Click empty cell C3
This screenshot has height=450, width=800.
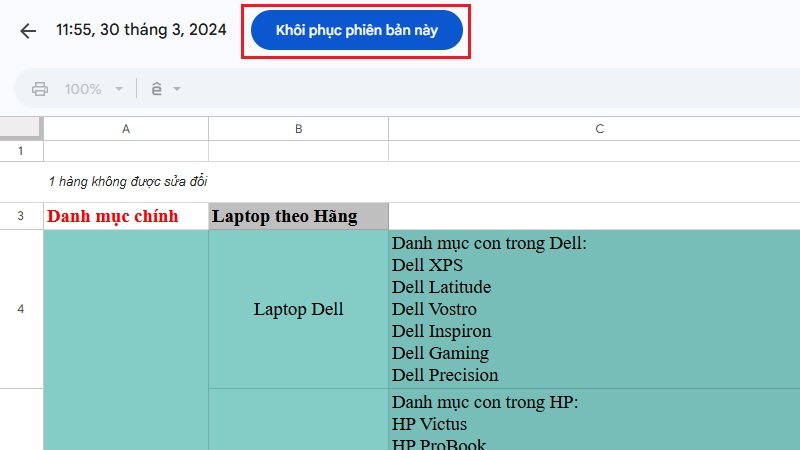coord(594,216)
